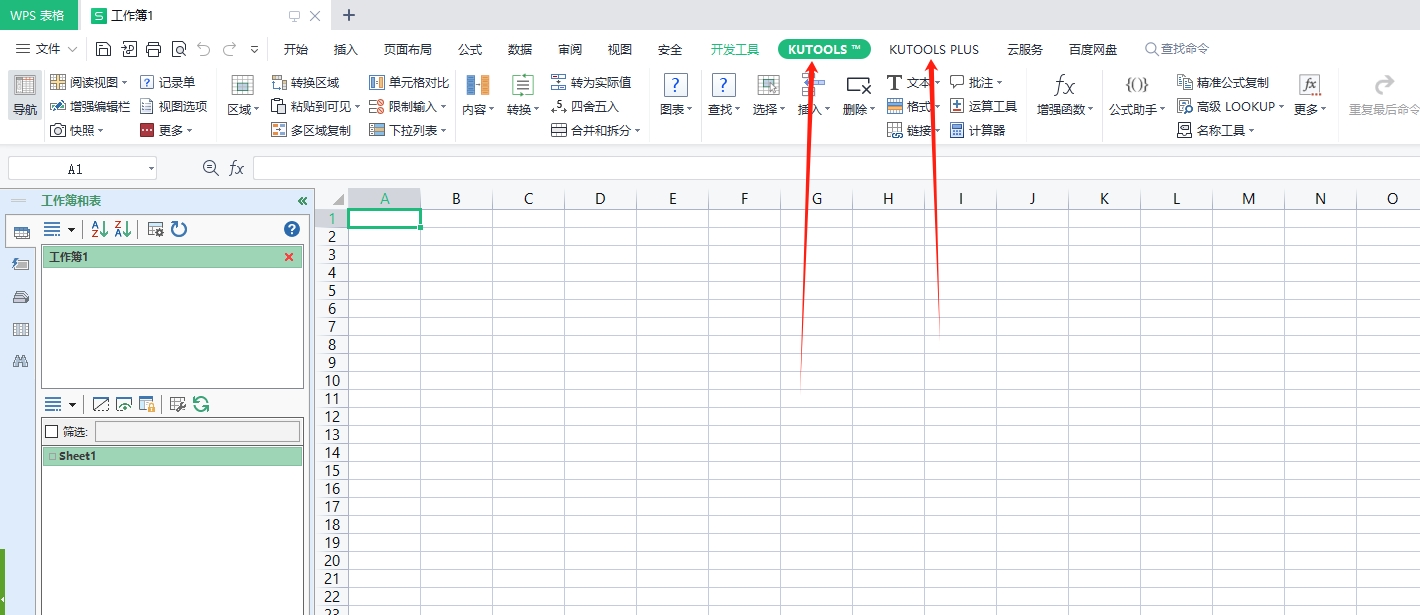
Task: Sort workbooks descending Z to A
Action: pos(122,229)
